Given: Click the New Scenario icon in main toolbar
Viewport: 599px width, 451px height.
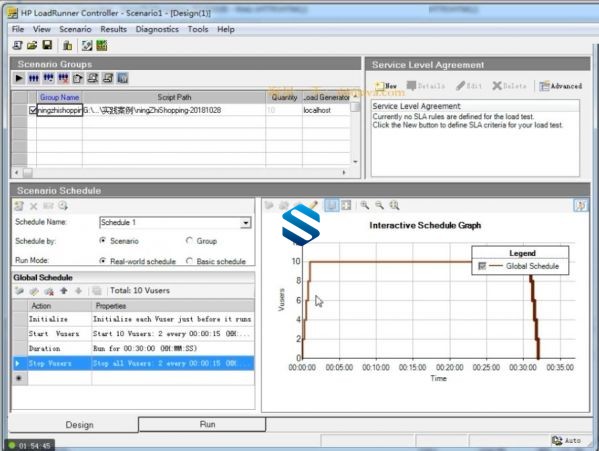Looking at the screenshot, I should click(x=17, y=45).
